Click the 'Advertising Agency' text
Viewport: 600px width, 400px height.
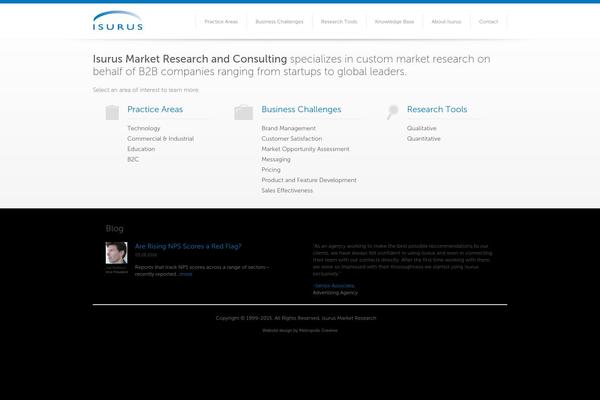pos(335,292)
